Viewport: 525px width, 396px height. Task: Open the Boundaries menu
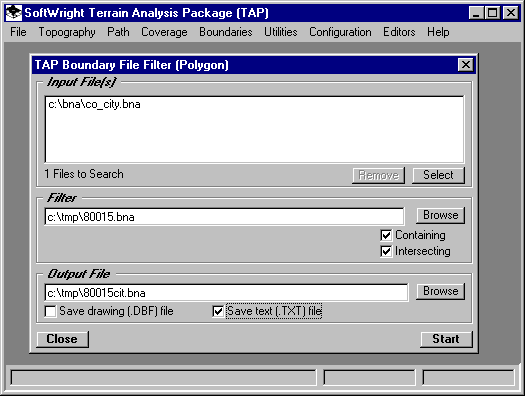point(226,32)
